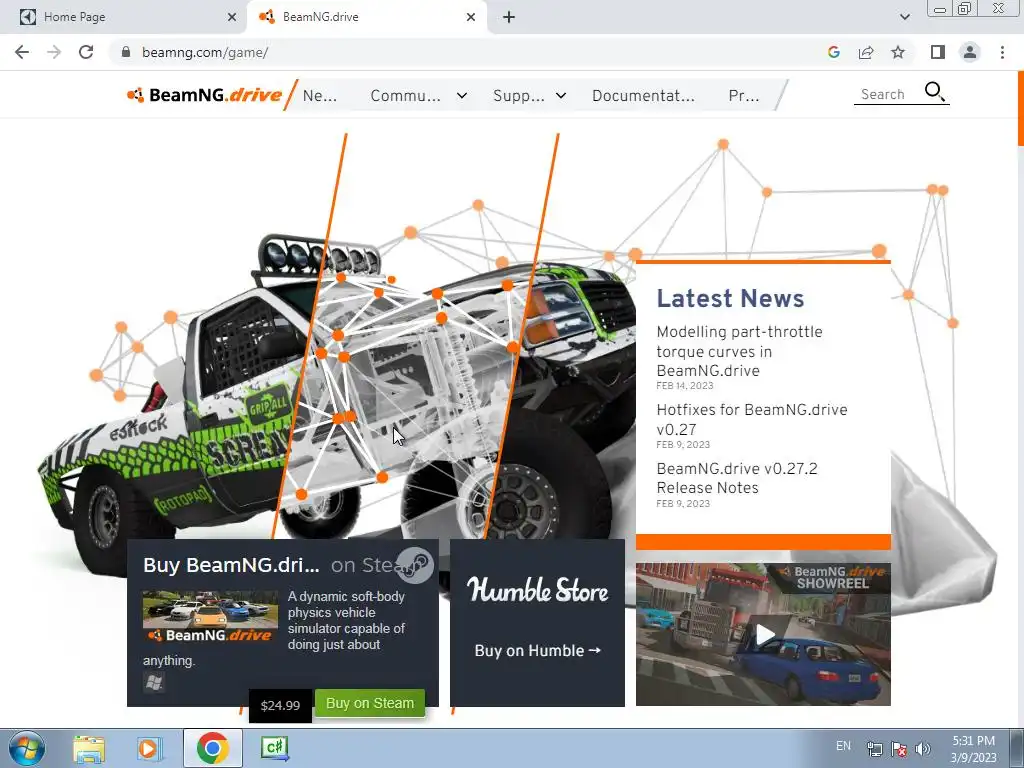Open the Chrome profile avatar
1024x768 pixels.
coord(970,52)
